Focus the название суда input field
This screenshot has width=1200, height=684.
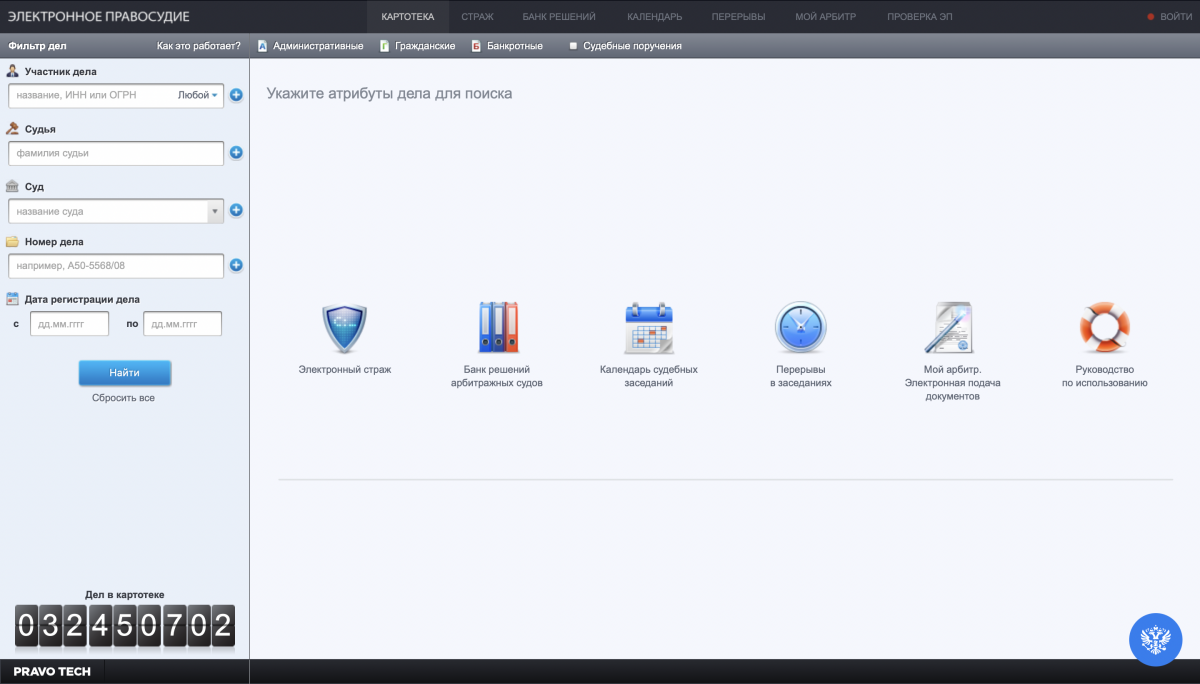click(108, 211)
